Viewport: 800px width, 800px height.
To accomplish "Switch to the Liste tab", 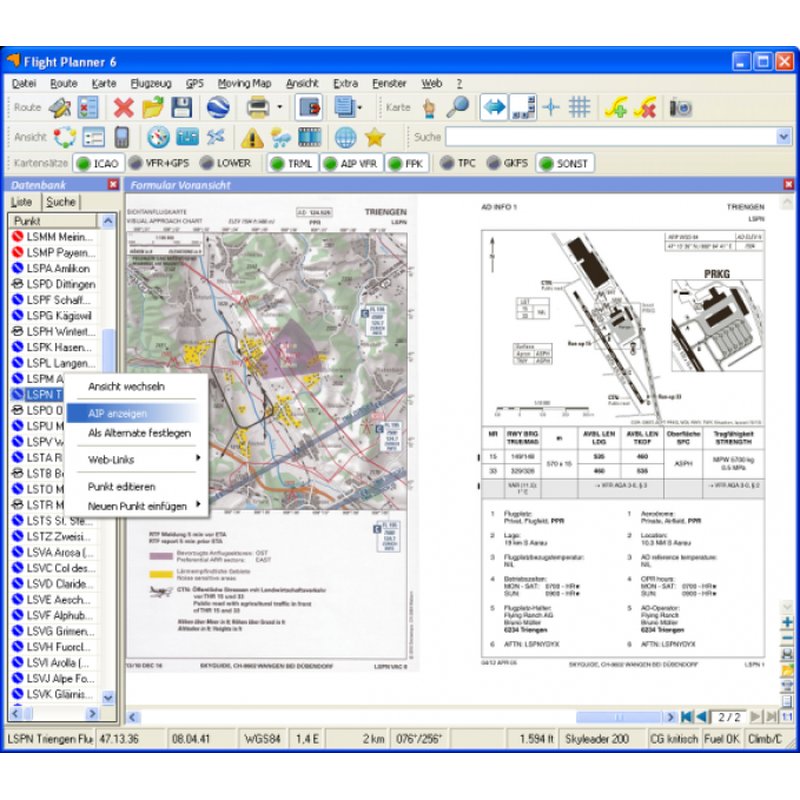I will (x=21, y=202).
